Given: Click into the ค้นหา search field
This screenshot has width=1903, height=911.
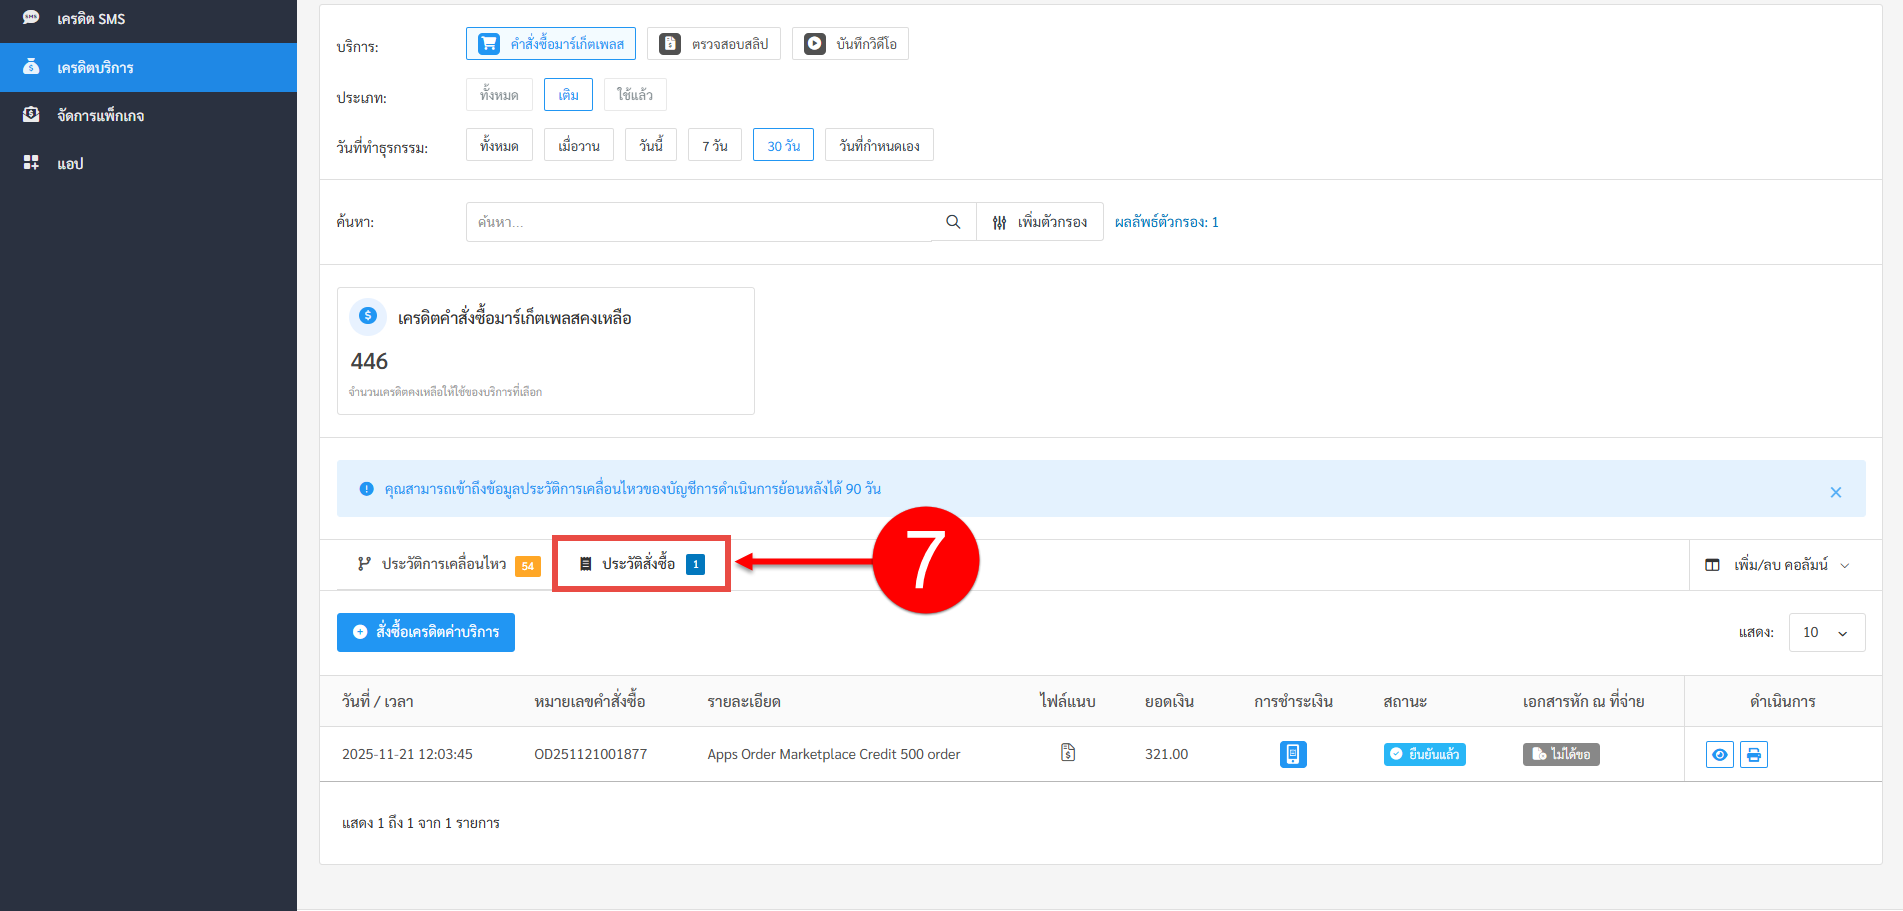Looking at the screenshot, I should click(x=700, y=222).
